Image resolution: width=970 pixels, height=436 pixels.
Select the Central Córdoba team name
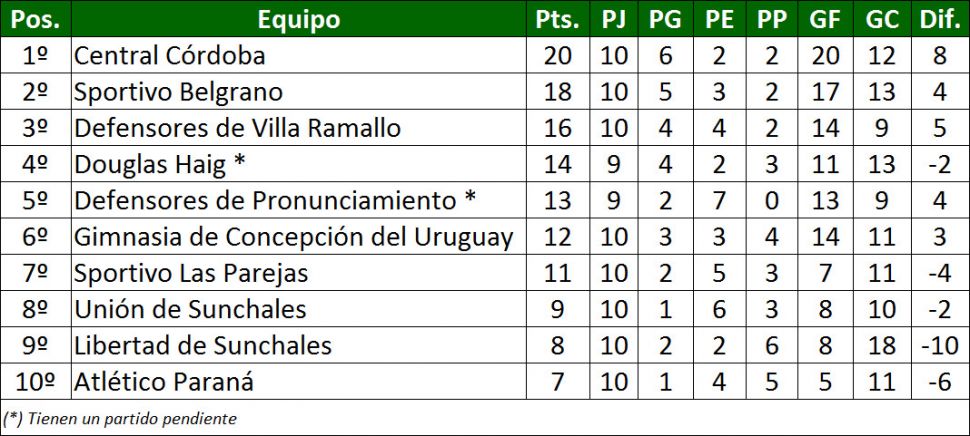tap(170, 56)
